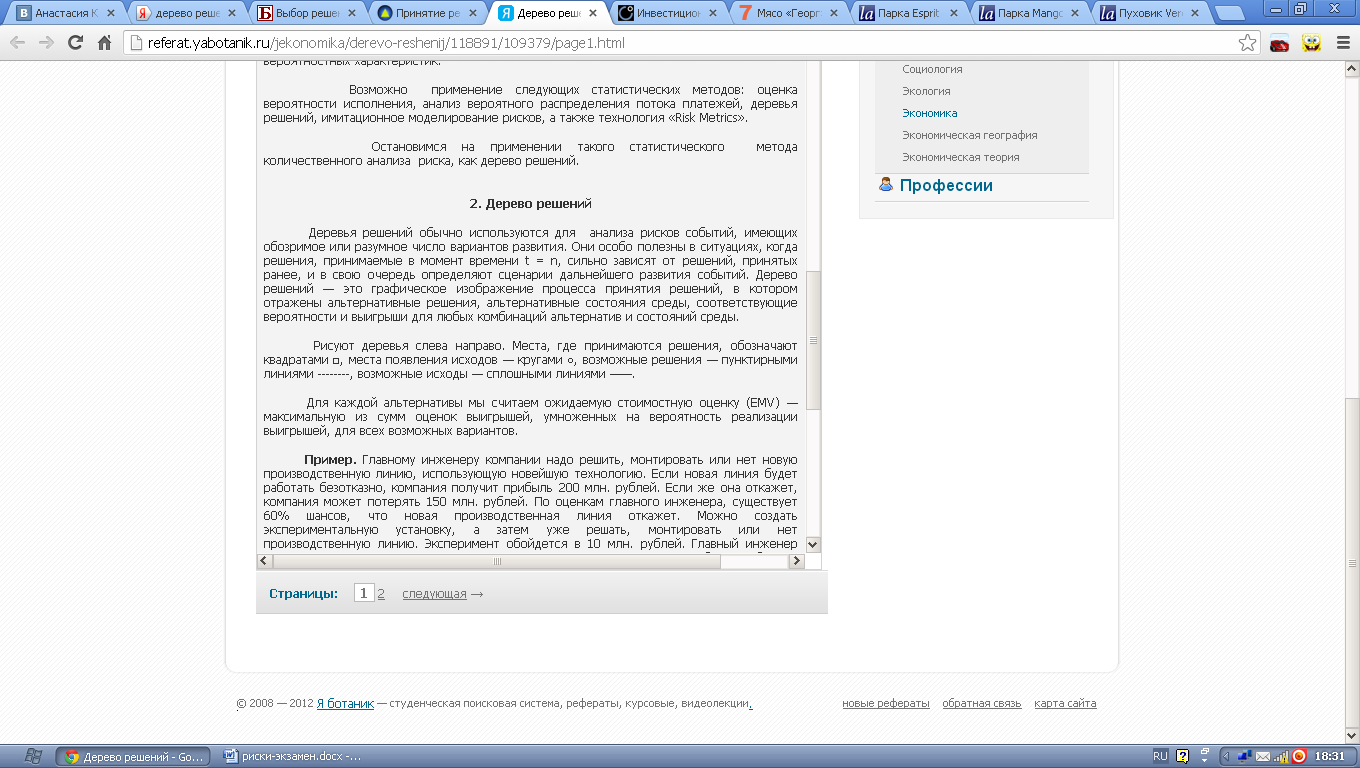The image size is (1360, 768).
Task: Open the Windows Start button
Action: (32, 756)
